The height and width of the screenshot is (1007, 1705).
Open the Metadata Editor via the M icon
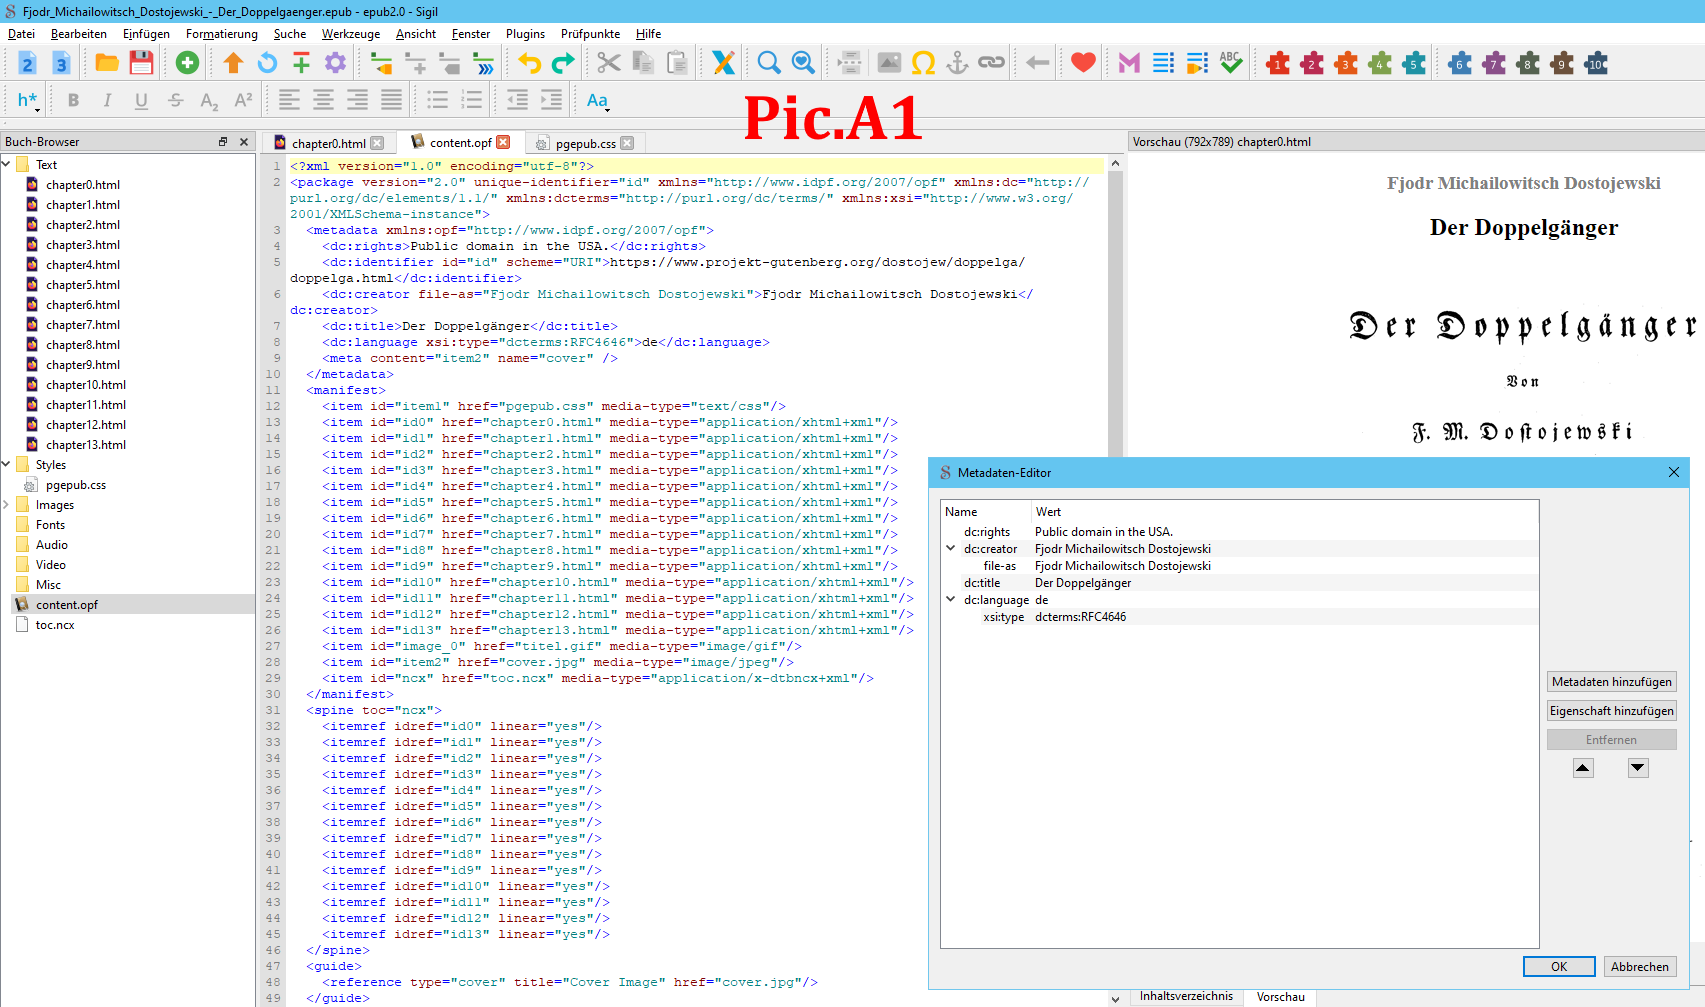[1129, 63]
